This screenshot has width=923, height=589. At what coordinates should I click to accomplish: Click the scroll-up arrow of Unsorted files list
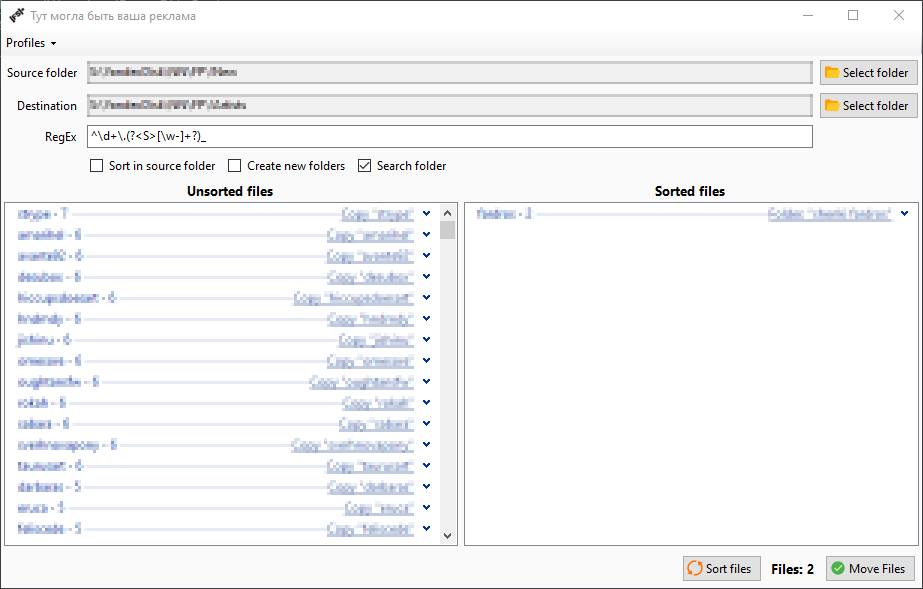click(447, 211)
